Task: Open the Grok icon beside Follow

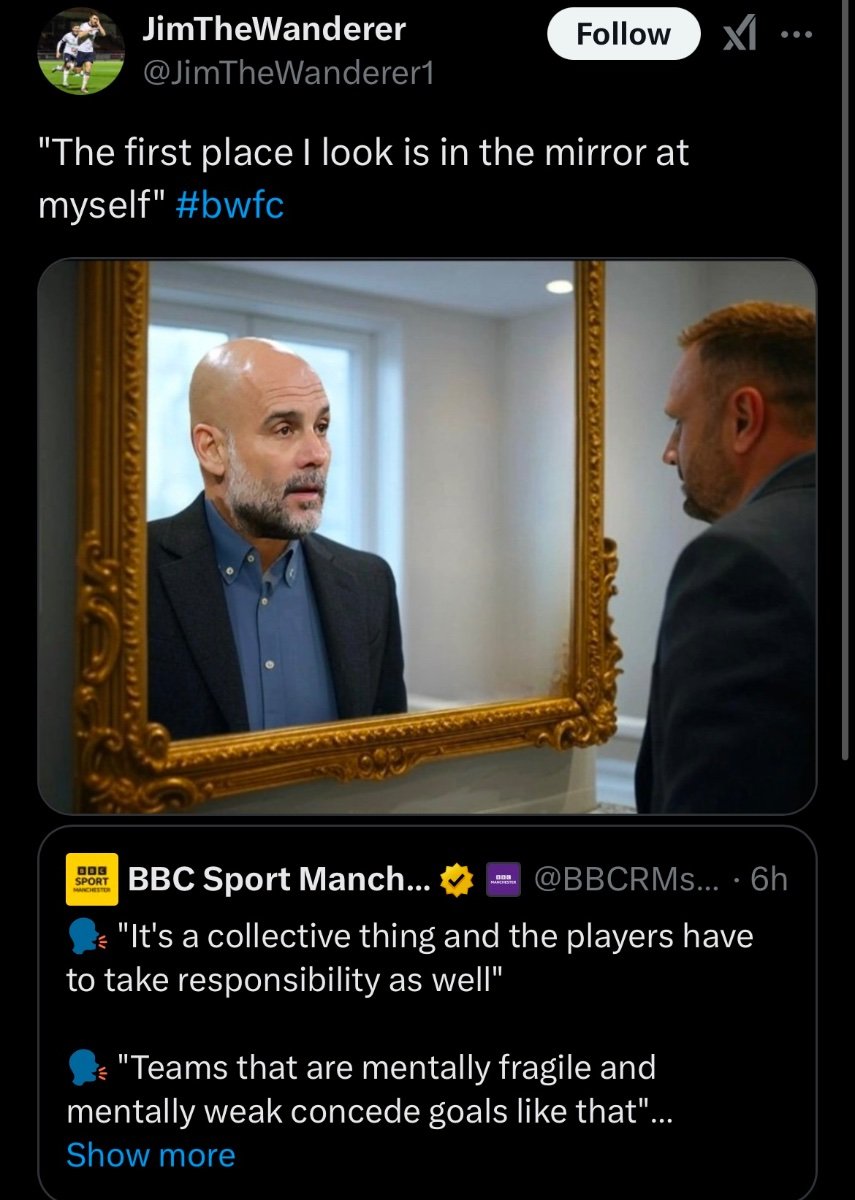Action: [741, 36]
